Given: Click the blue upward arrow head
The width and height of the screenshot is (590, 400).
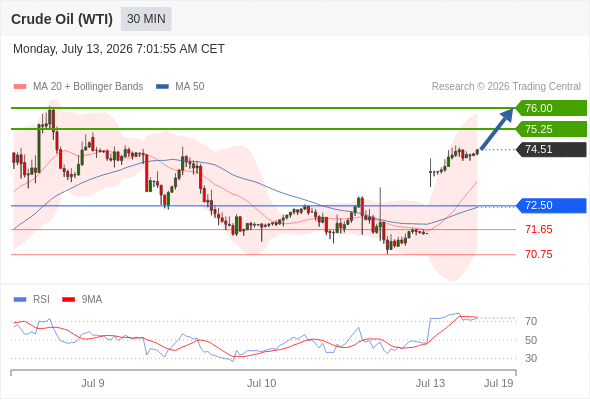Looking at the screenshot, I should (507, 115).
